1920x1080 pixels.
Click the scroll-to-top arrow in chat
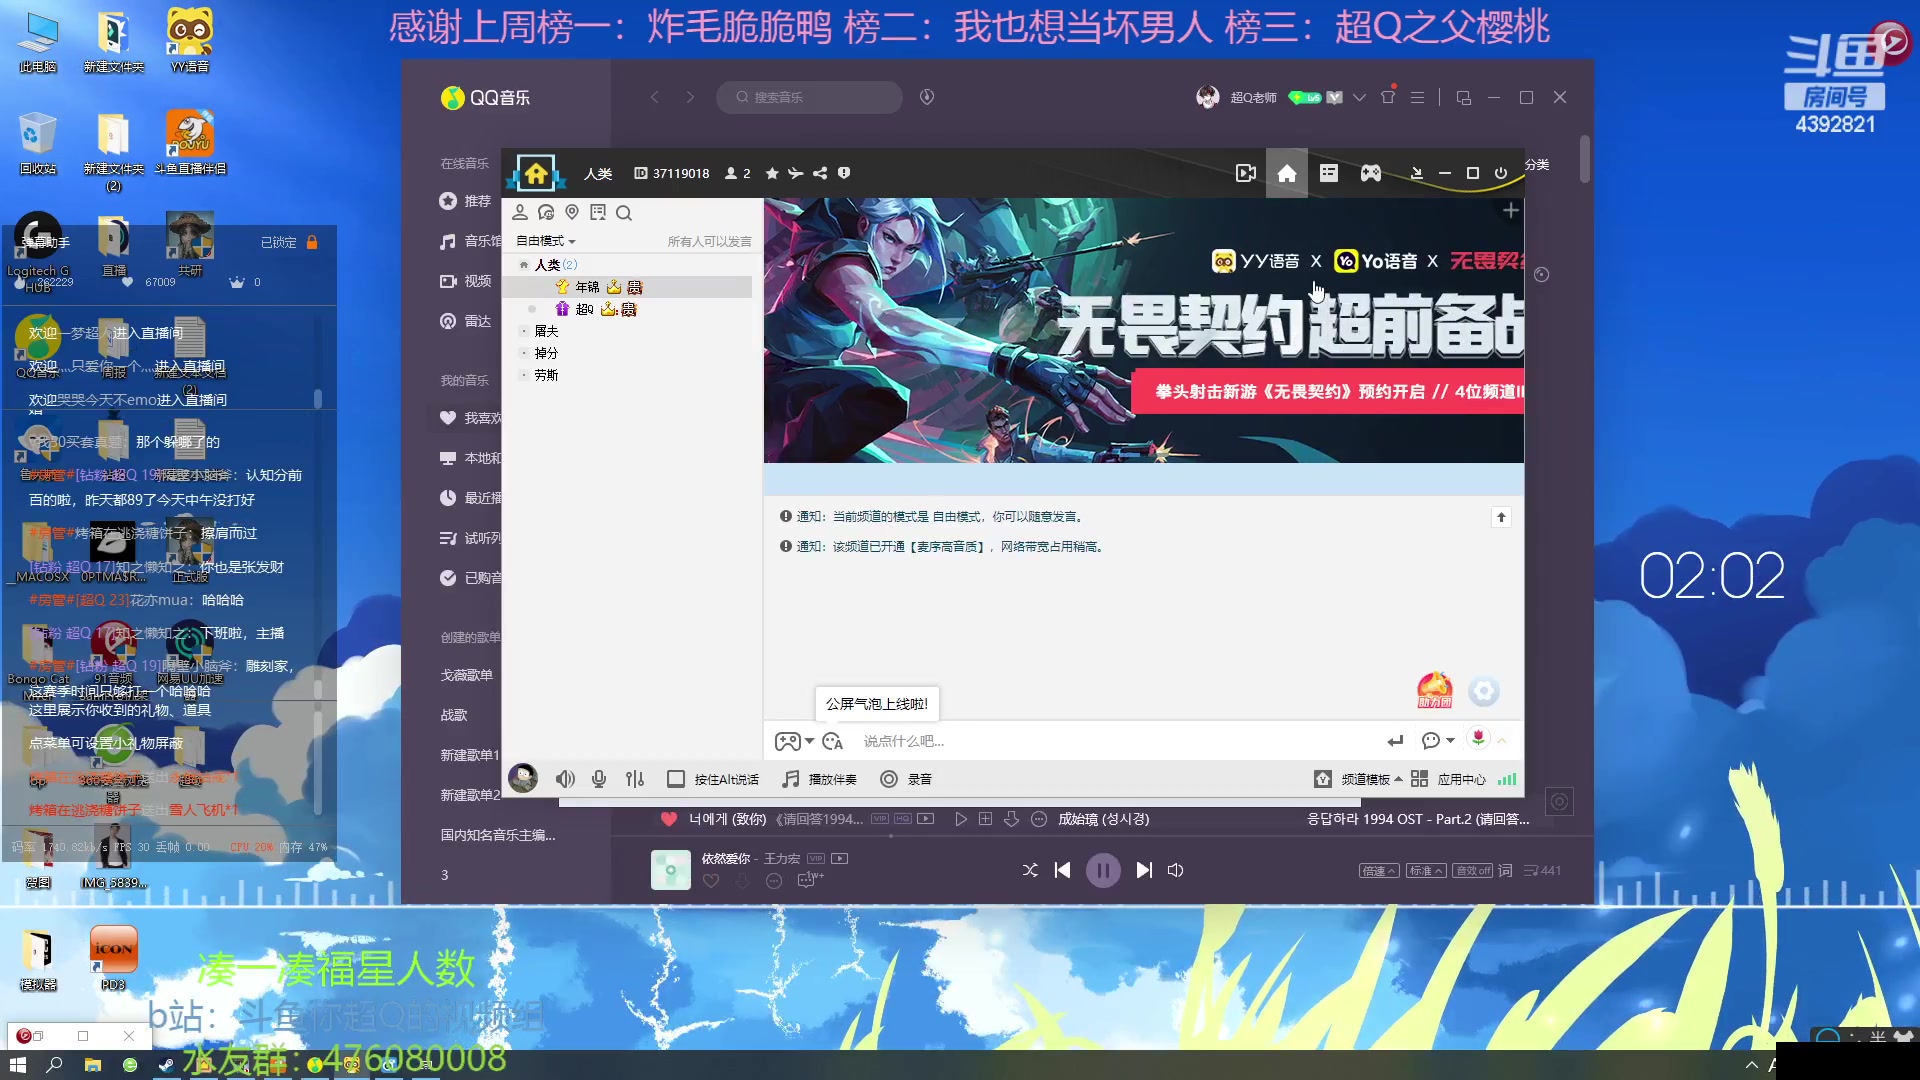point(1501,517)
